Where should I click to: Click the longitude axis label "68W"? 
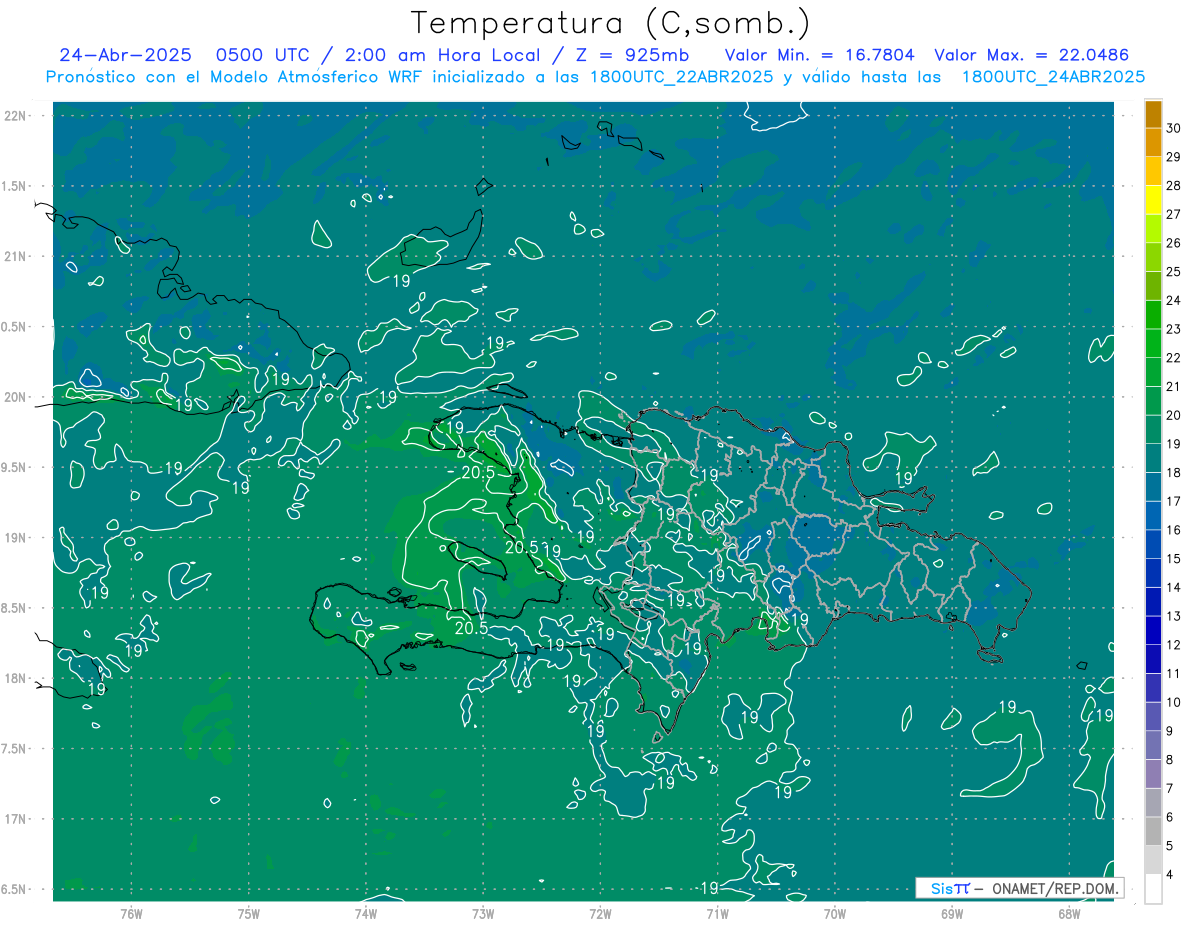tap(1069, 913)
